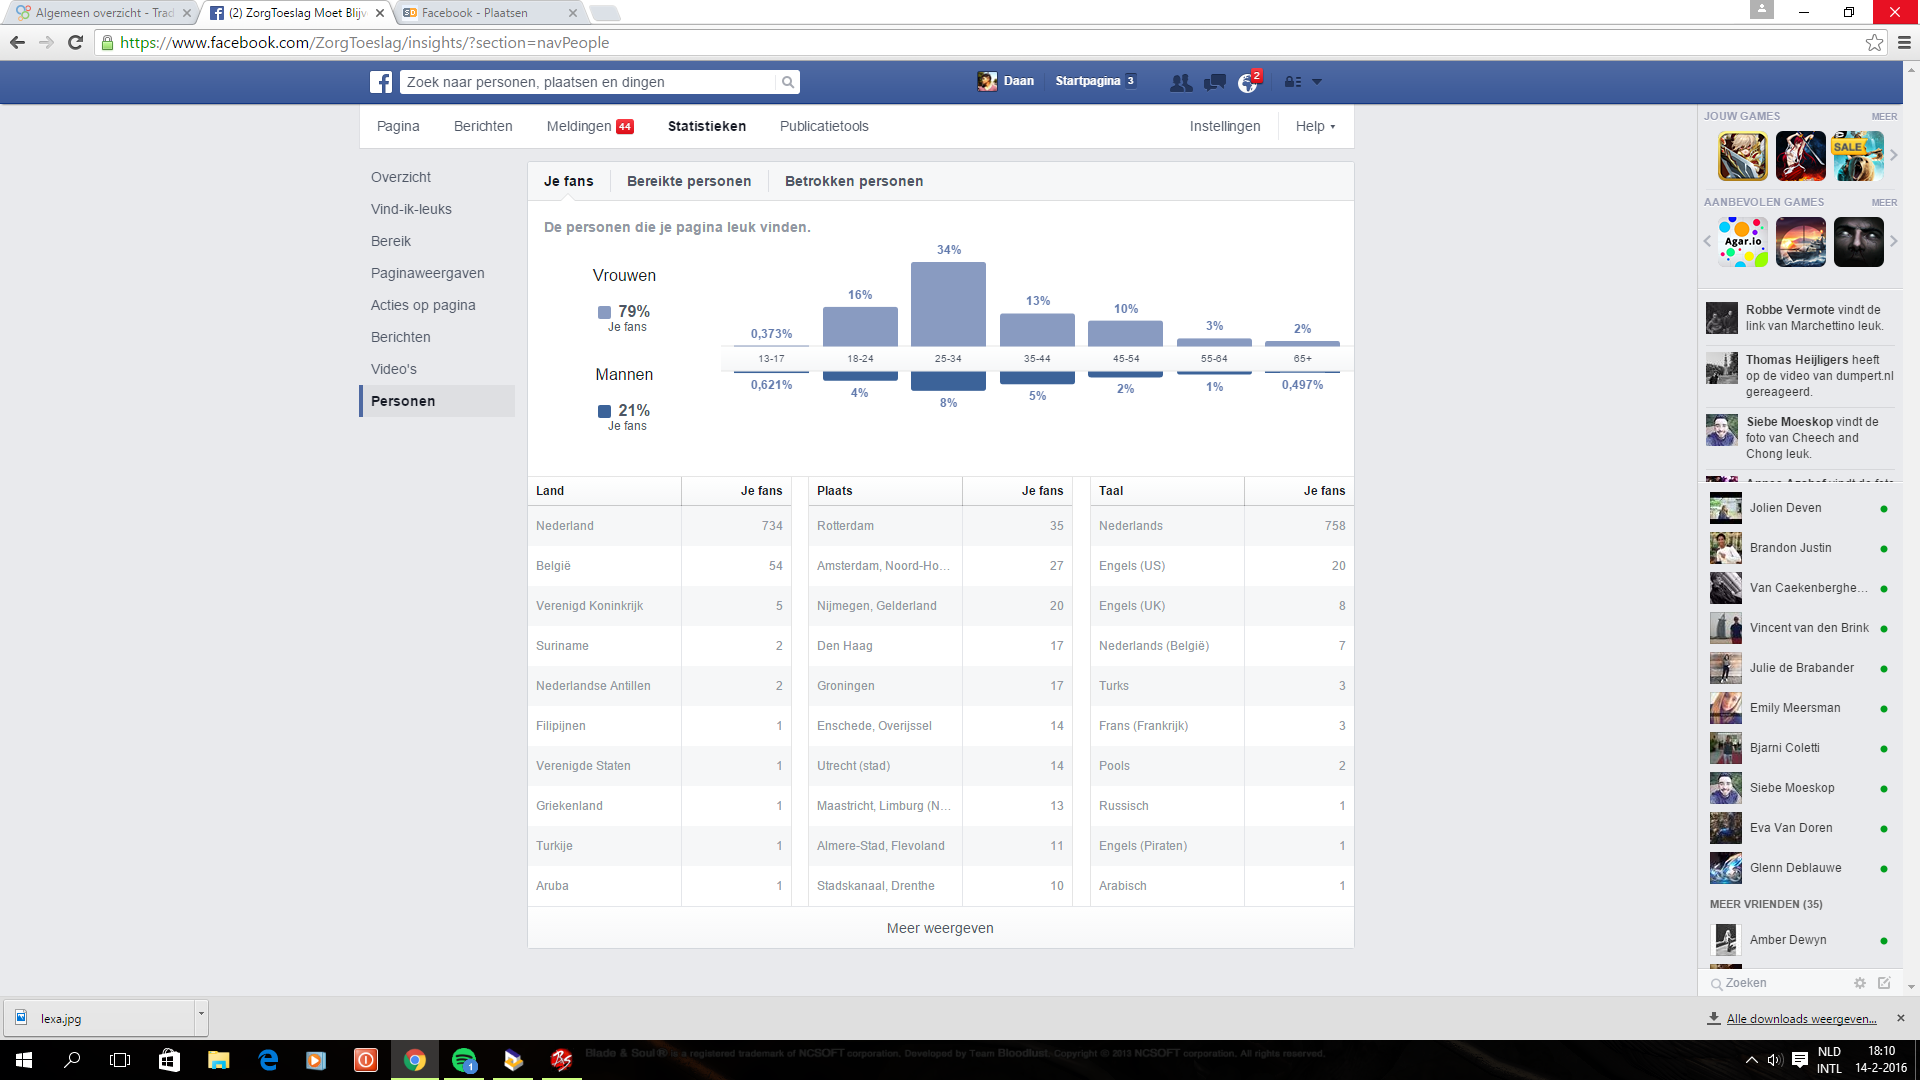This screenshot has width=1920, height=1080.
Task: Open notifications globe icon
Action: (x=1247, y=82)
